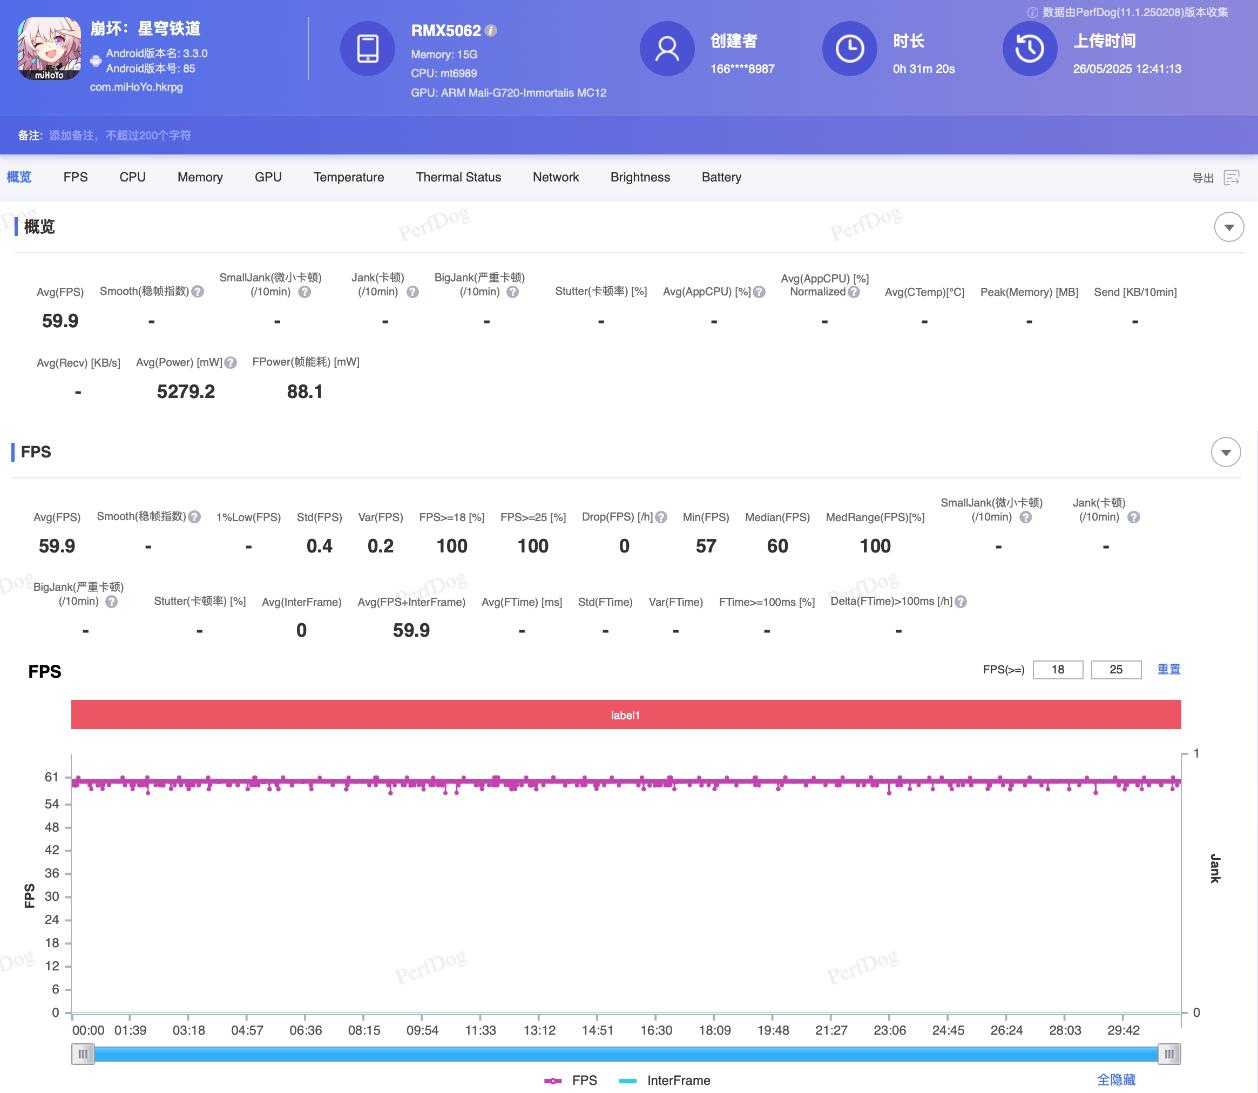Viewport: 1258px width, 1093px height.
Task: Click the creator ID 166****8987
Action: (x=742, y=69)
